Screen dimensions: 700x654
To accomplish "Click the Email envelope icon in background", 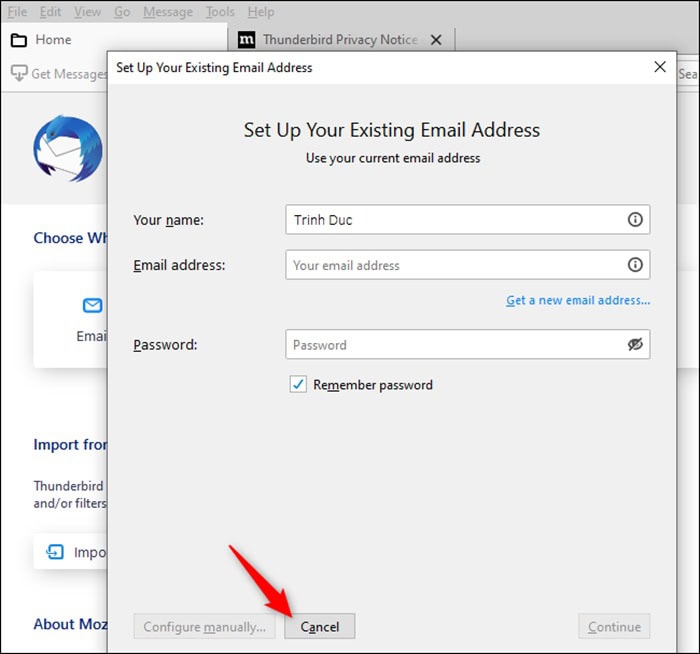I will tap(92, 305).
